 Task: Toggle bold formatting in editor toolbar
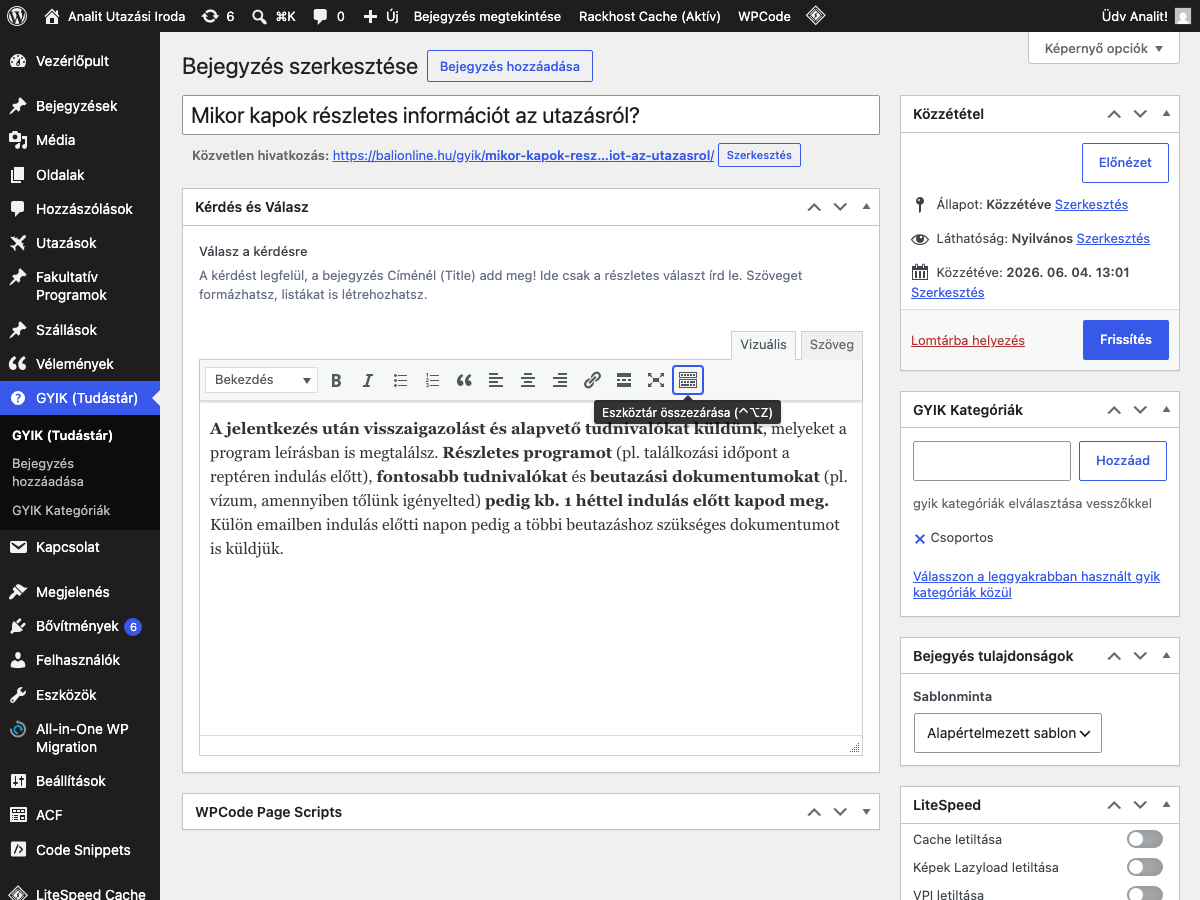click(x=336, y=380)
